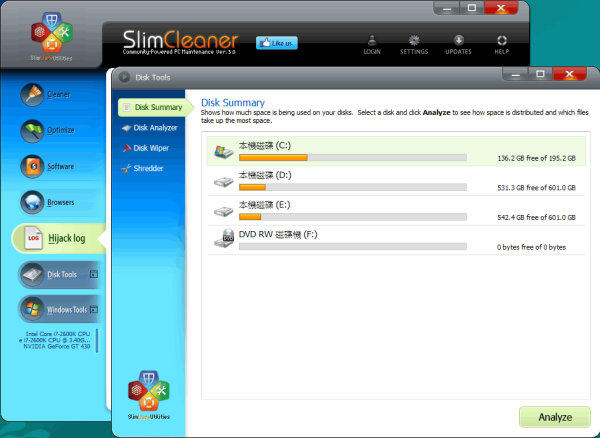Click the D: drive icon

[223, 181]
